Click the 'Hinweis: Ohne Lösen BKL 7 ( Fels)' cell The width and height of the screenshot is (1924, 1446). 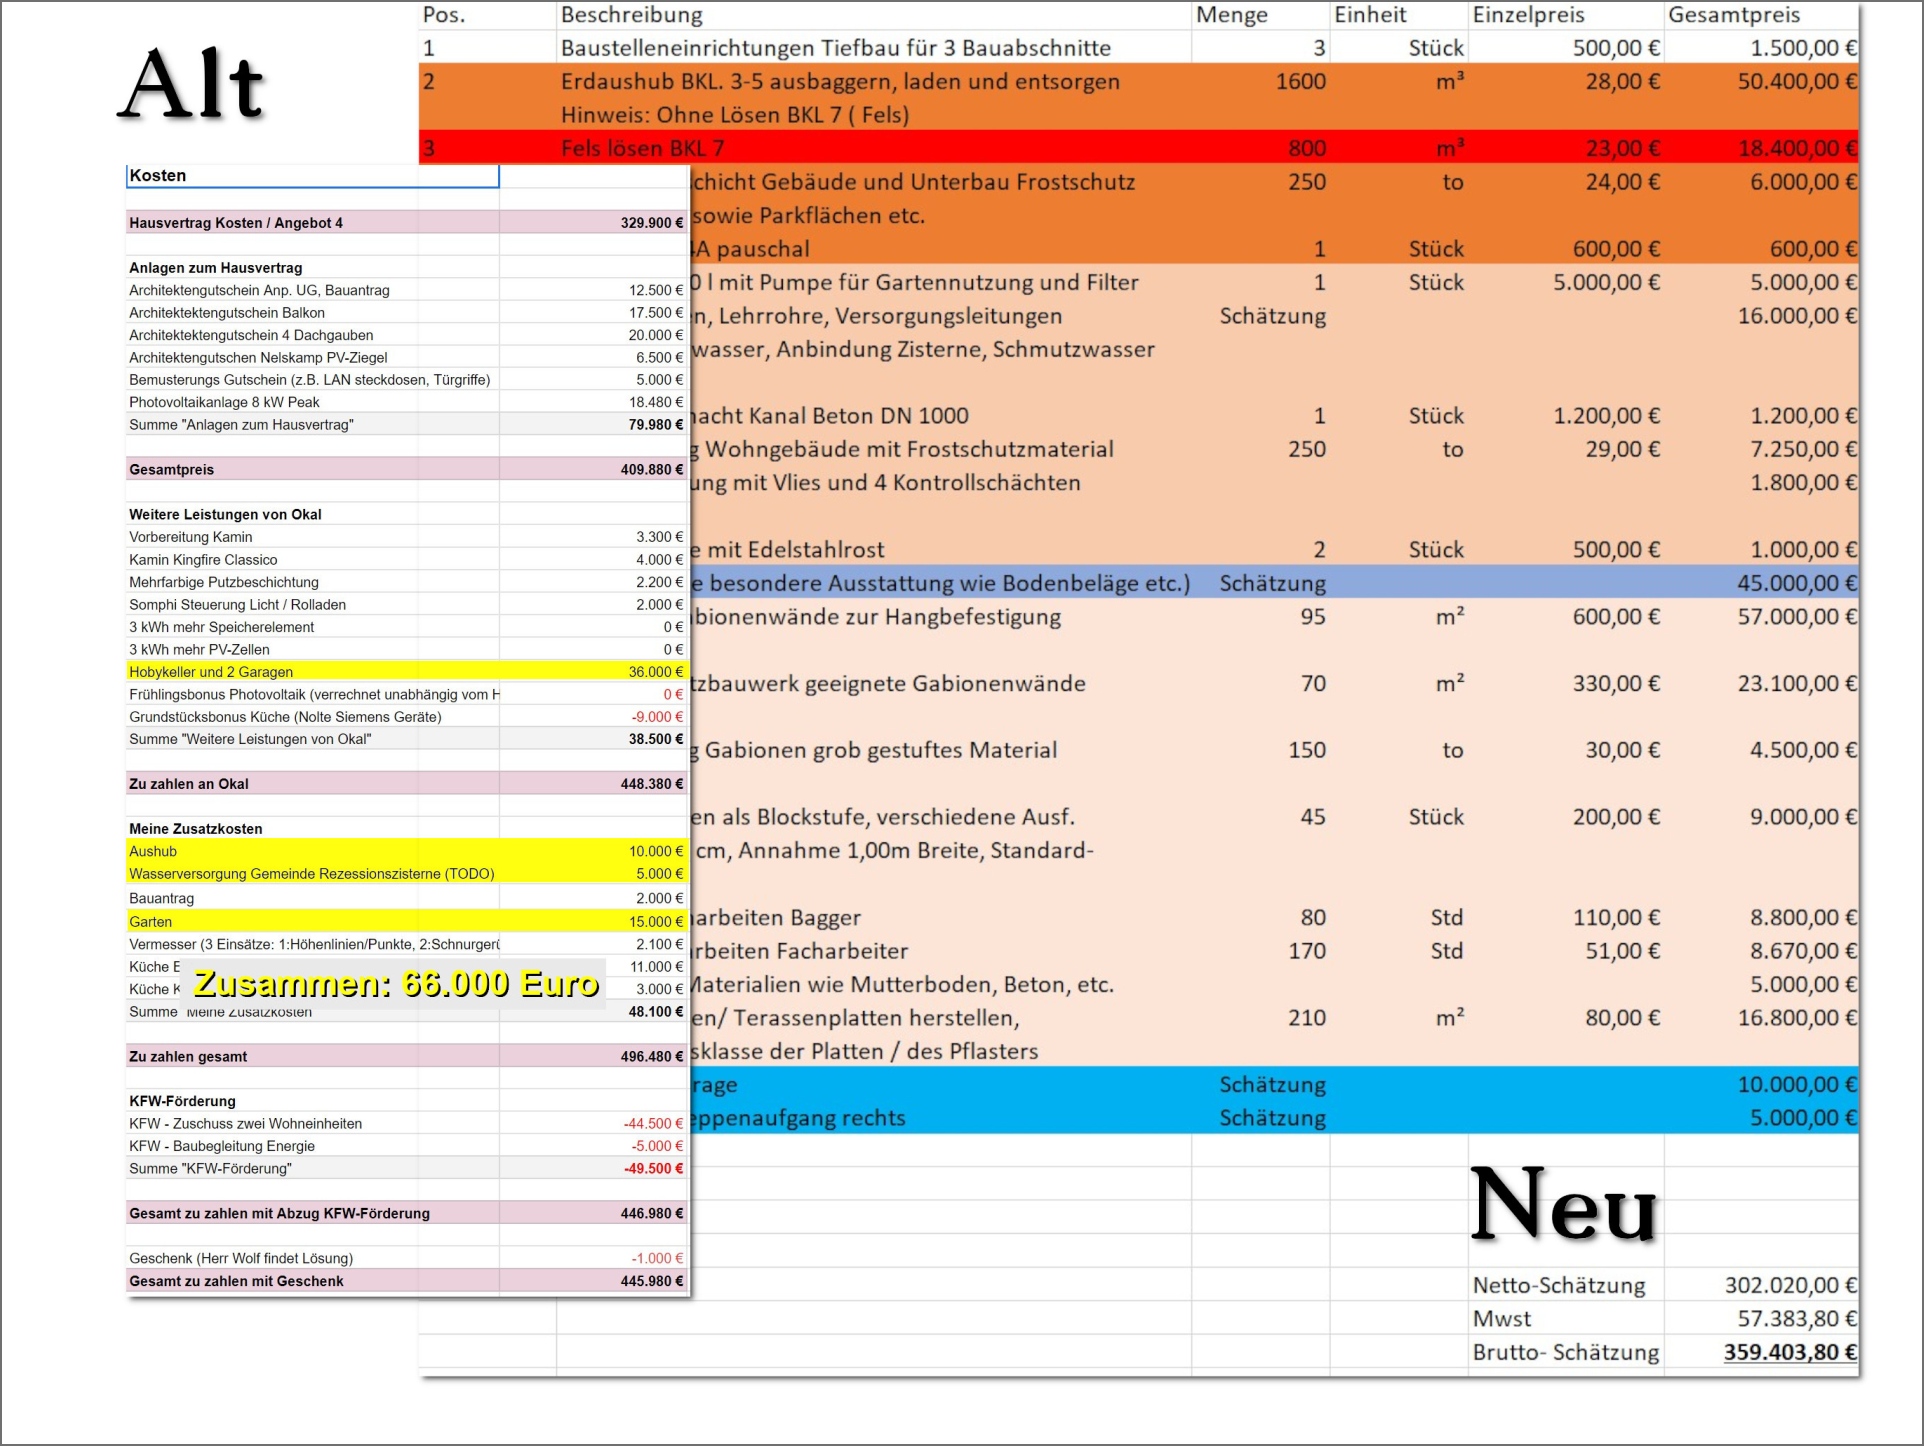(735, 115)
